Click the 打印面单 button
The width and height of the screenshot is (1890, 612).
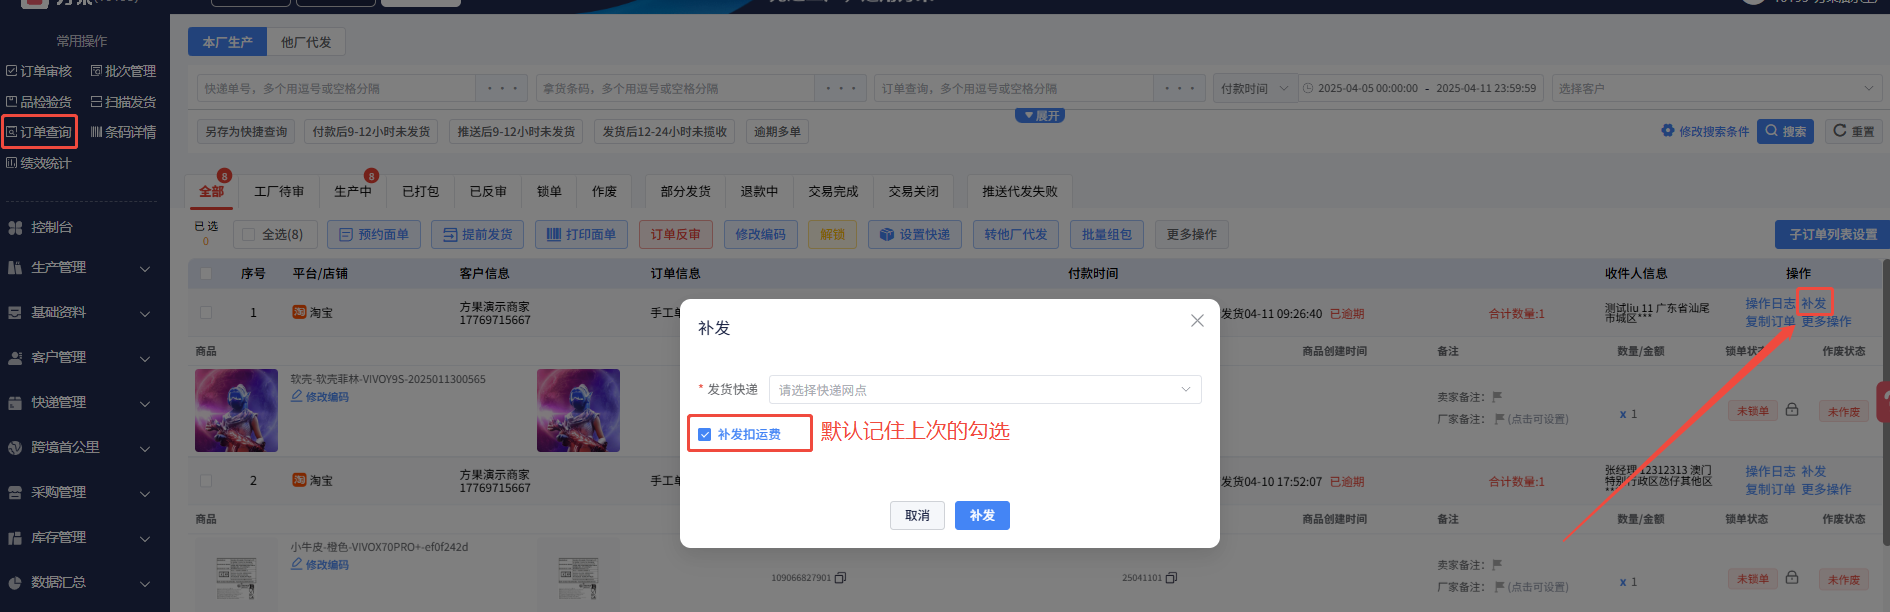pos(581,234)
